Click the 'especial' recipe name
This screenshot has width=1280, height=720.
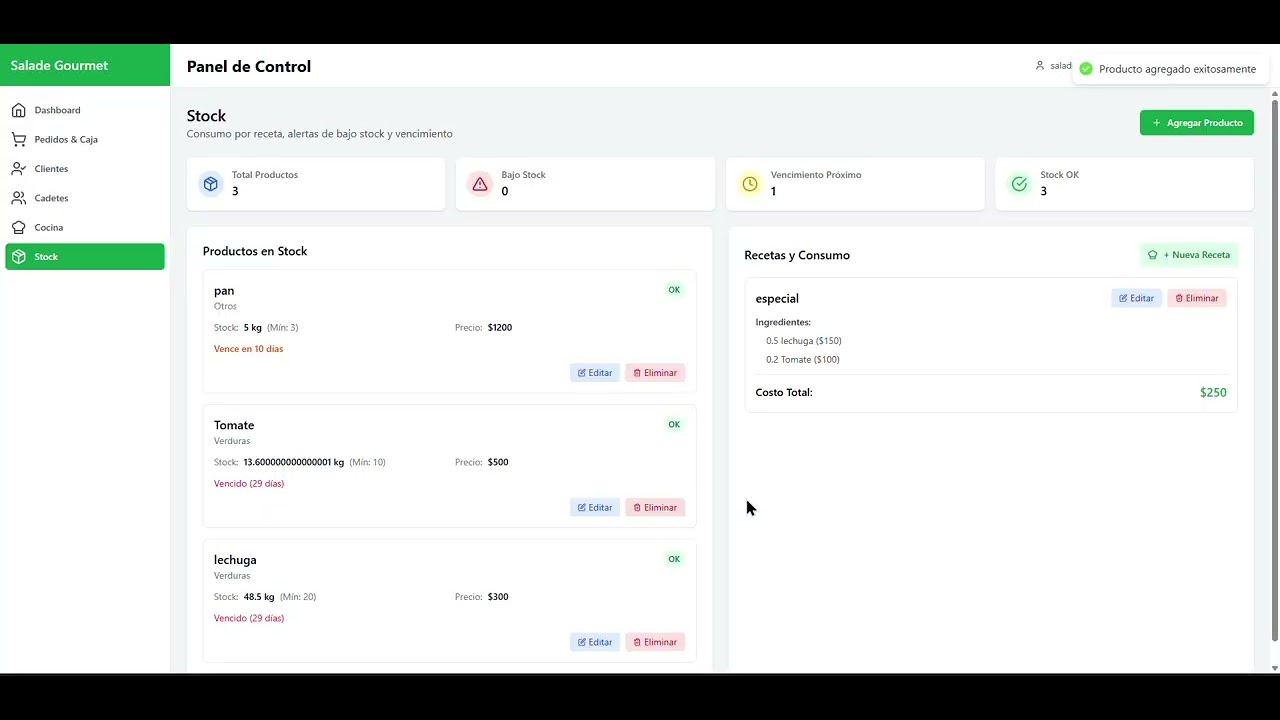tap(777, 298)
